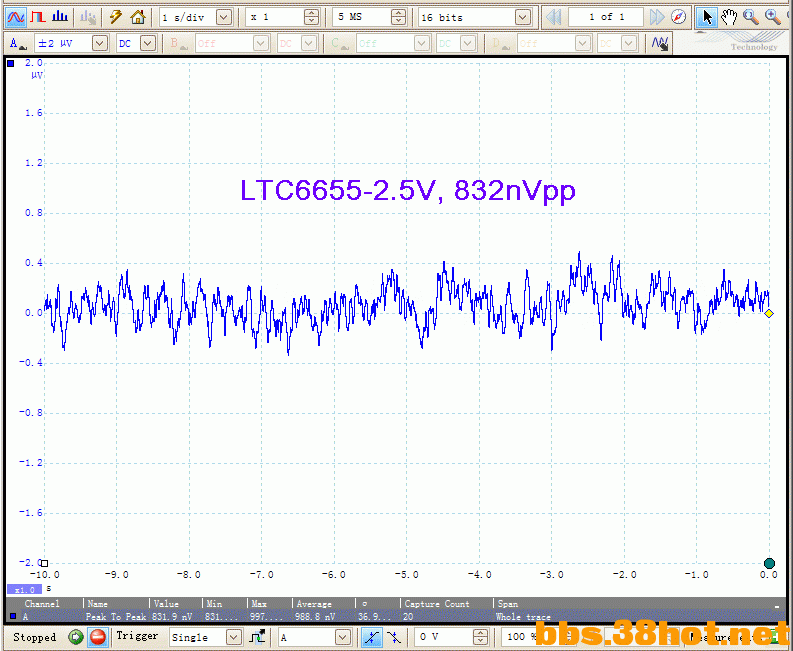
Task: Open trigger source A dropdown
Action: click(343, 637)
